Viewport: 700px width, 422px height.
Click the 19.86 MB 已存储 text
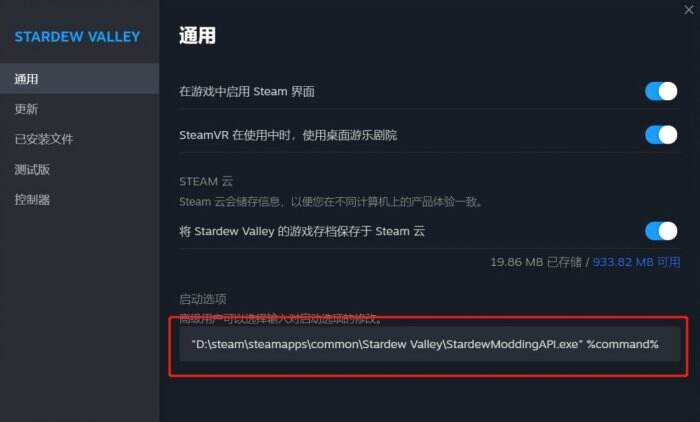[x=536, y=262]
